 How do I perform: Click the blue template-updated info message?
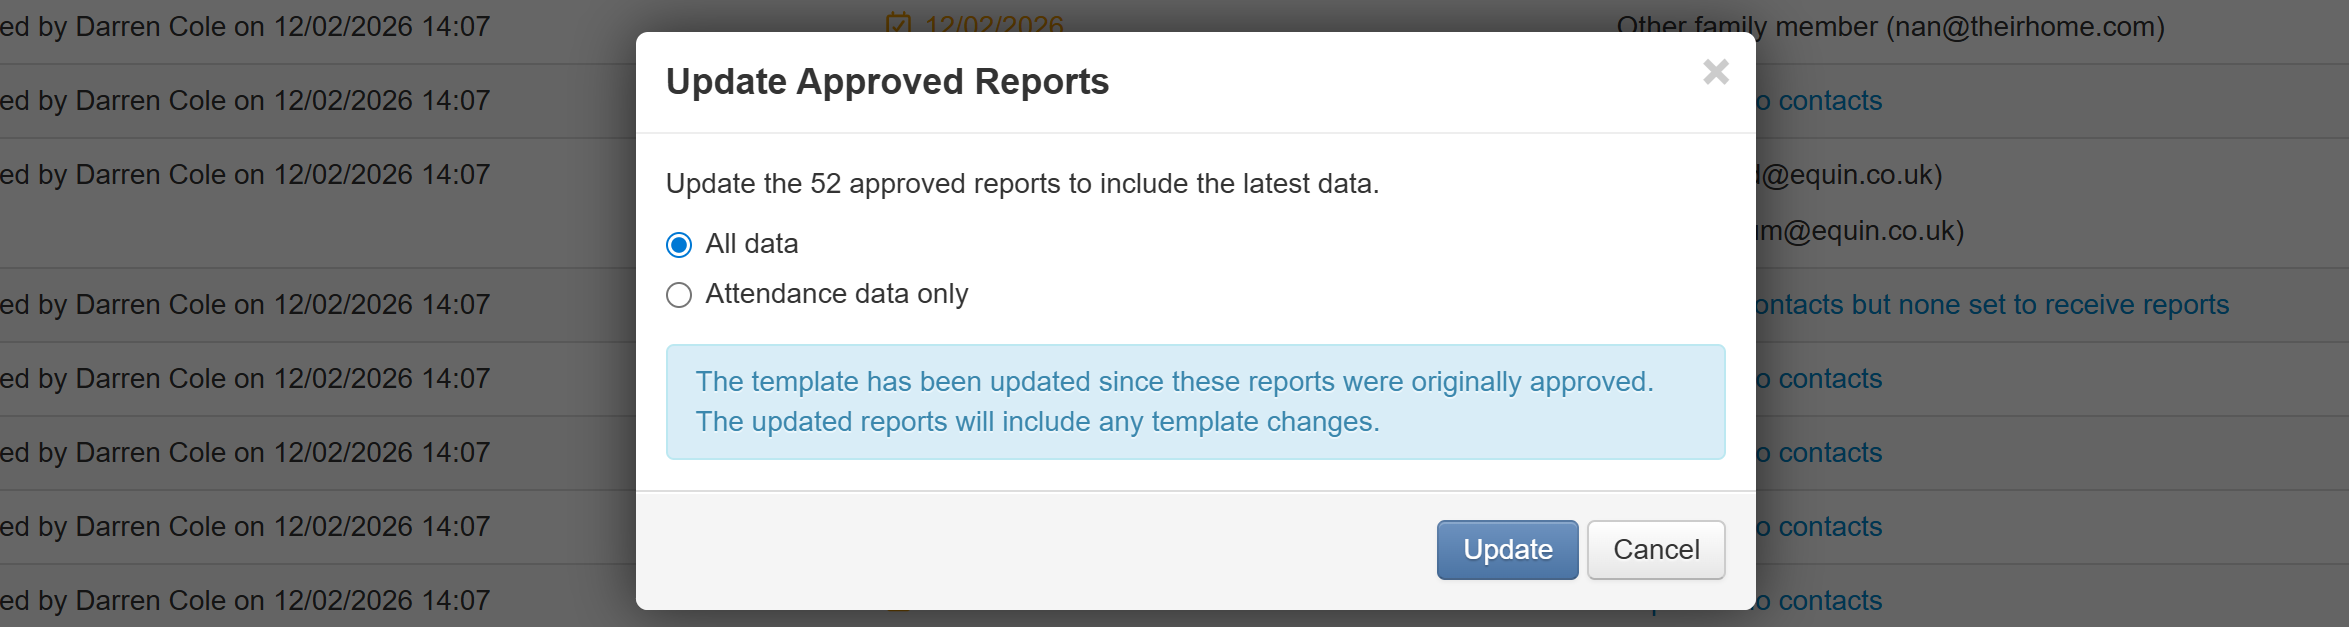pyautogui.click(x=1195, y=402)
